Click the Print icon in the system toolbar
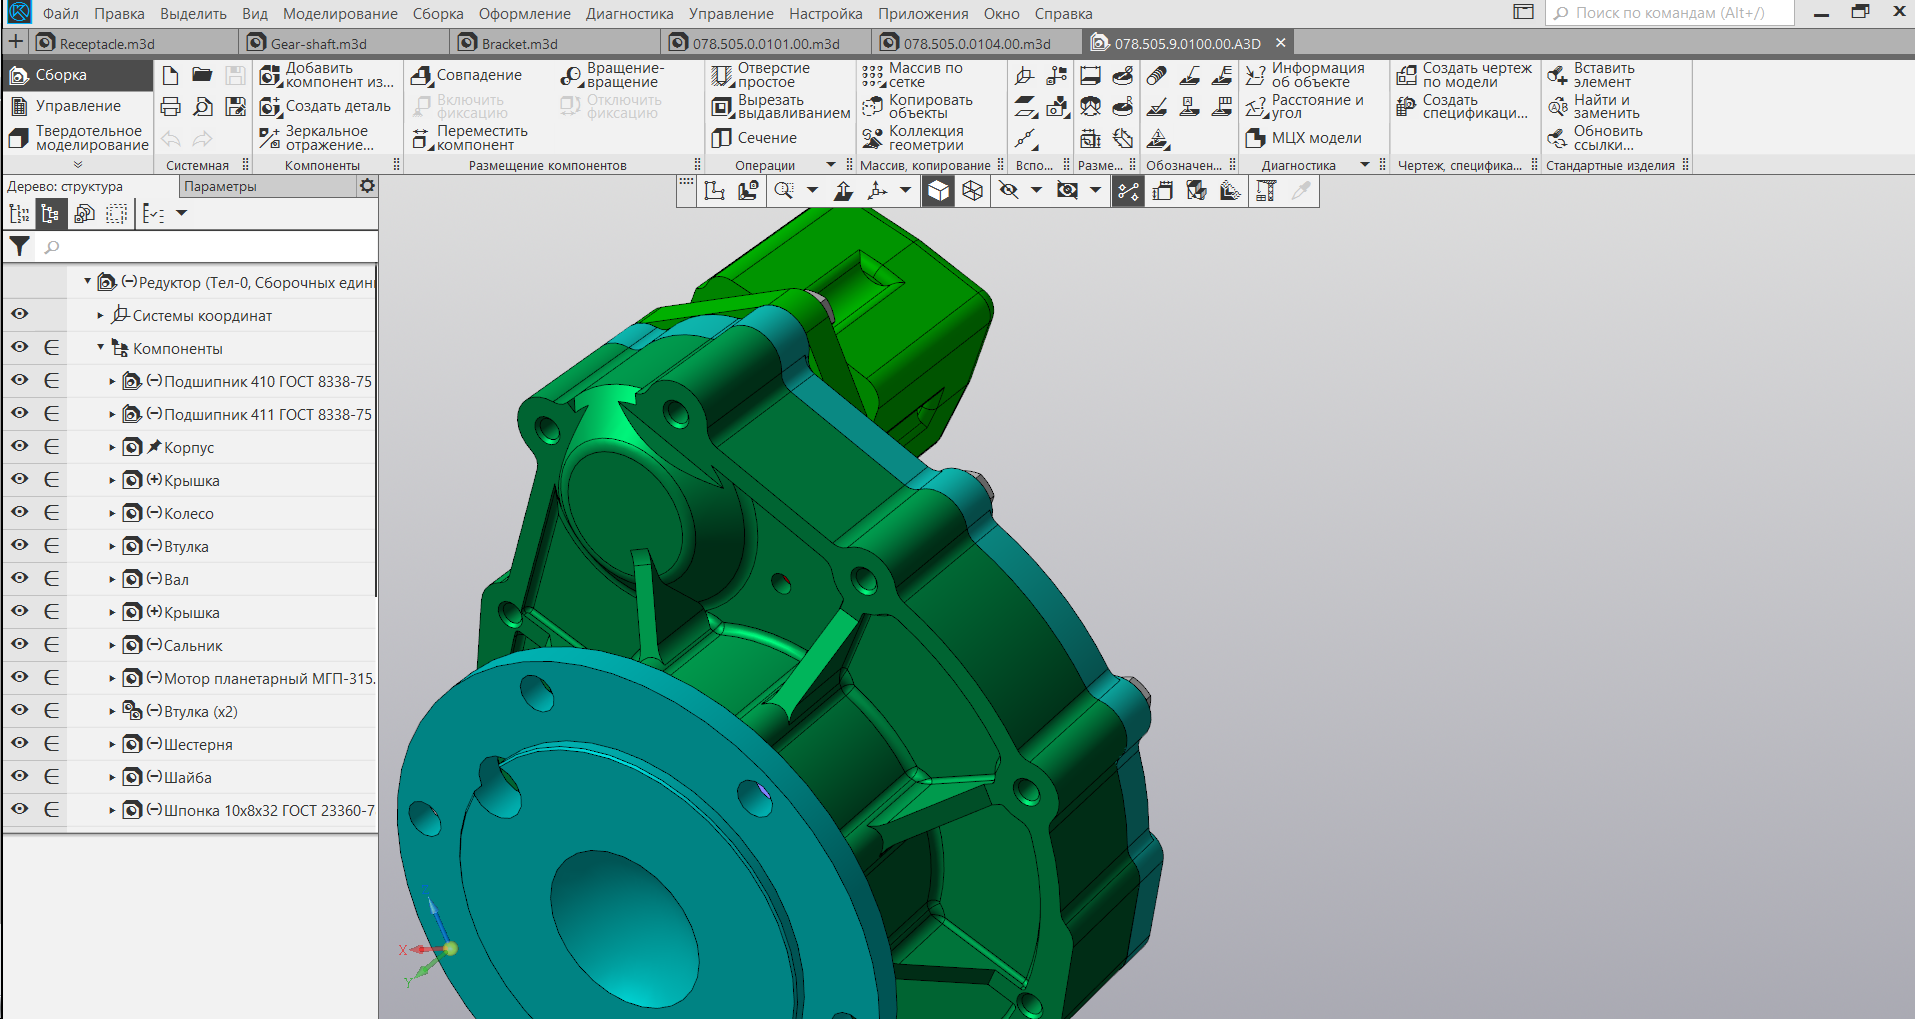 pos(170,107)
